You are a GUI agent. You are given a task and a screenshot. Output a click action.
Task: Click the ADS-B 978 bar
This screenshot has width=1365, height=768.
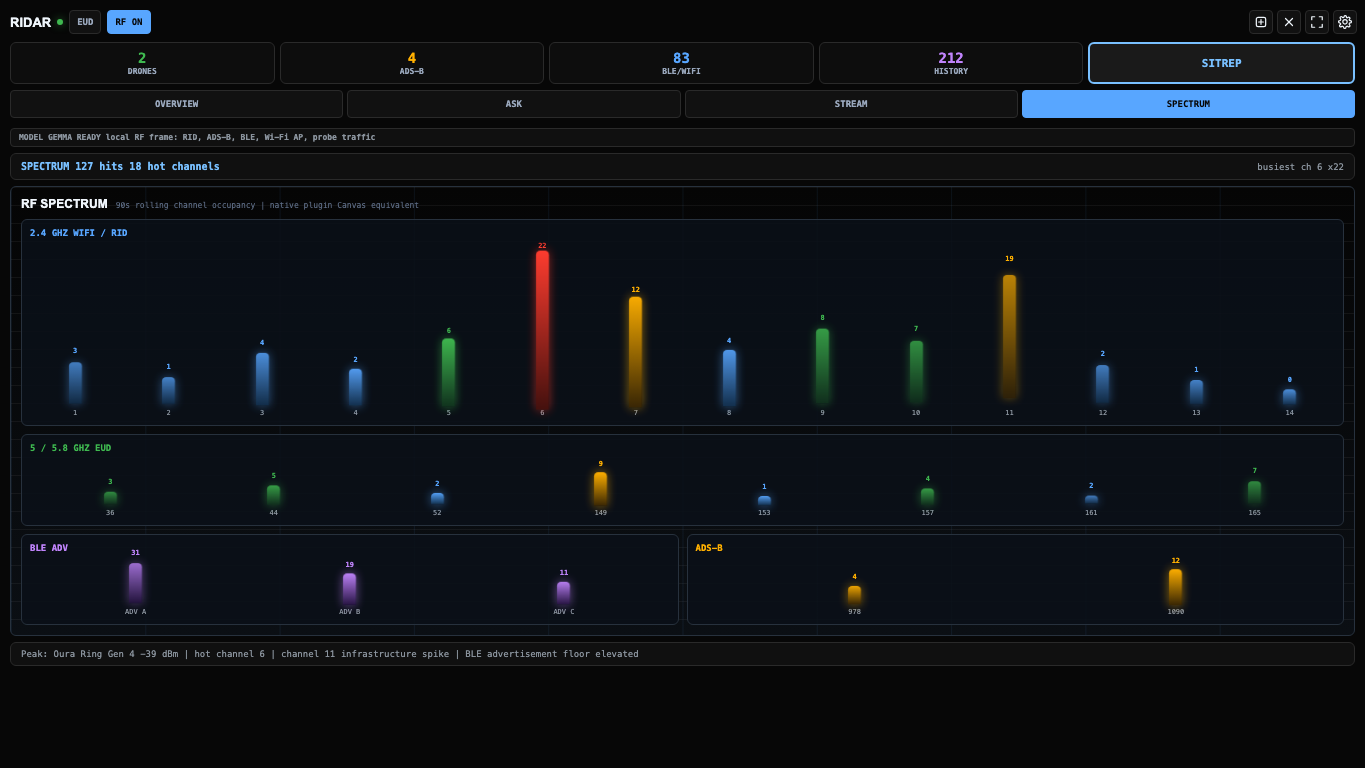pos(854,595)
